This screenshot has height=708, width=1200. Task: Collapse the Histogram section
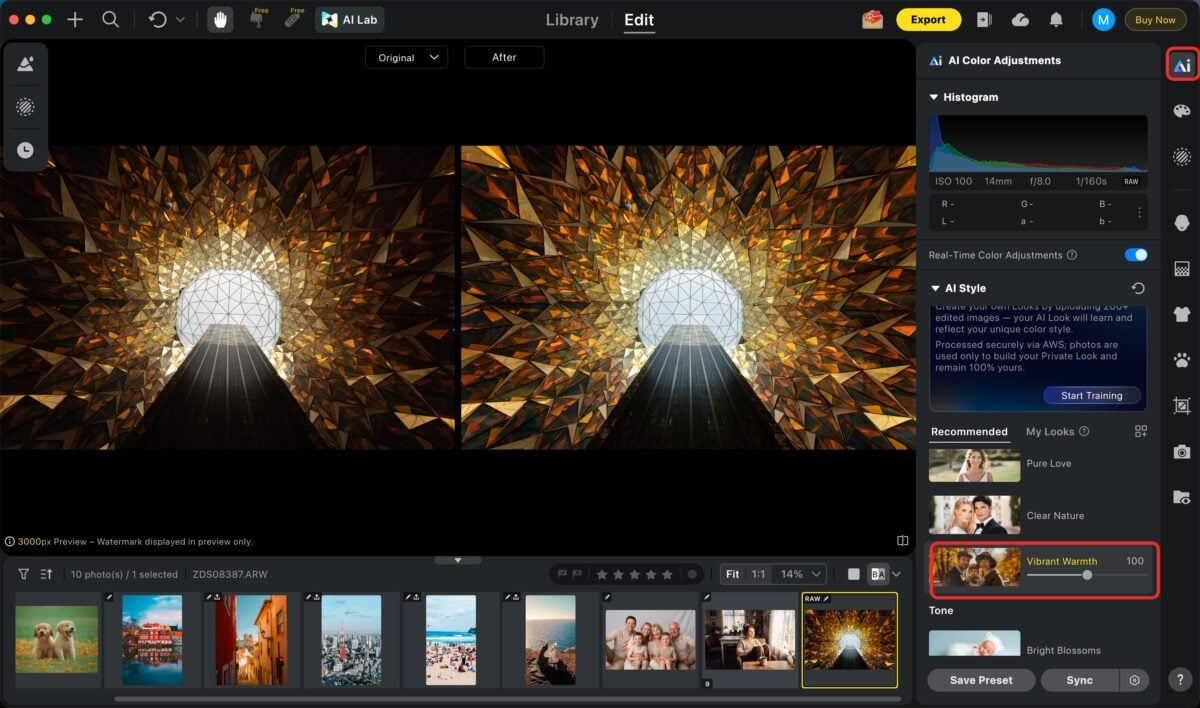(934, 97)
